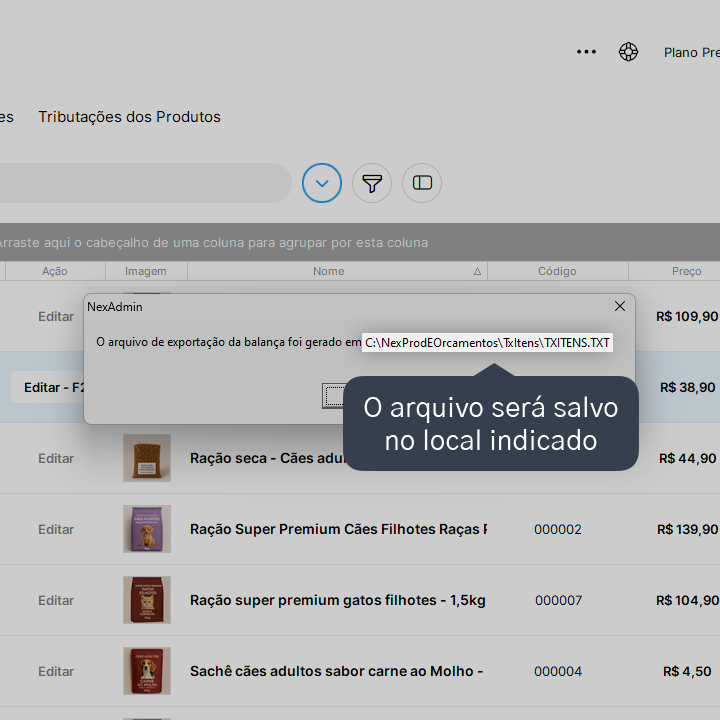Sort by the Nome column header
The image size is (720, 720).
pyautogui.click(x=328, y=271)
